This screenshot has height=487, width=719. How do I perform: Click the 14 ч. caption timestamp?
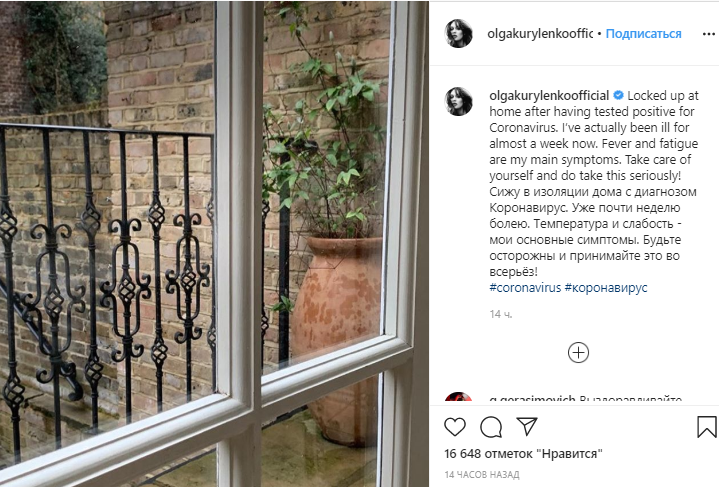tap(501, 314)
